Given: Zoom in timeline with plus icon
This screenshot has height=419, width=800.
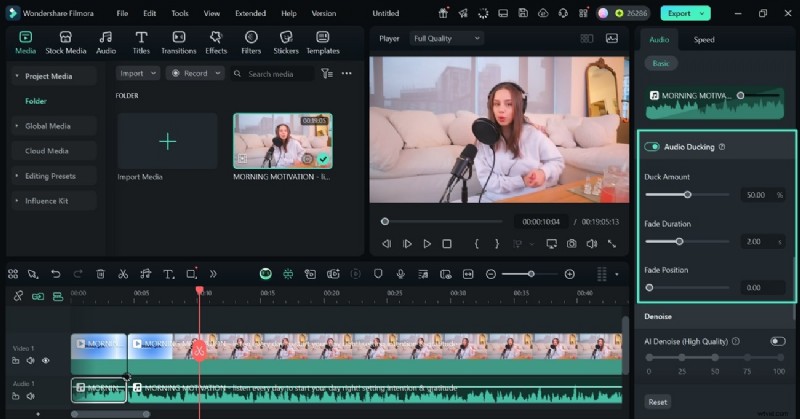Looking at the screenshot, I should pyautogui.click(x=570, y=274).
